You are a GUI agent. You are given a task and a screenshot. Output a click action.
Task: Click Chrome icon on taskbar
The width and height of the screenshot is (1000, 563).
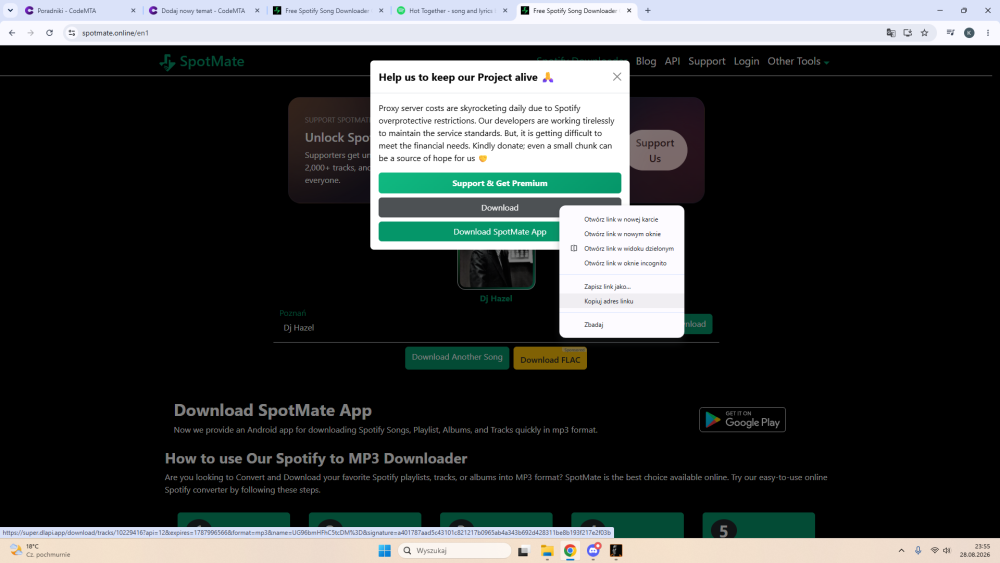(570, 550)
